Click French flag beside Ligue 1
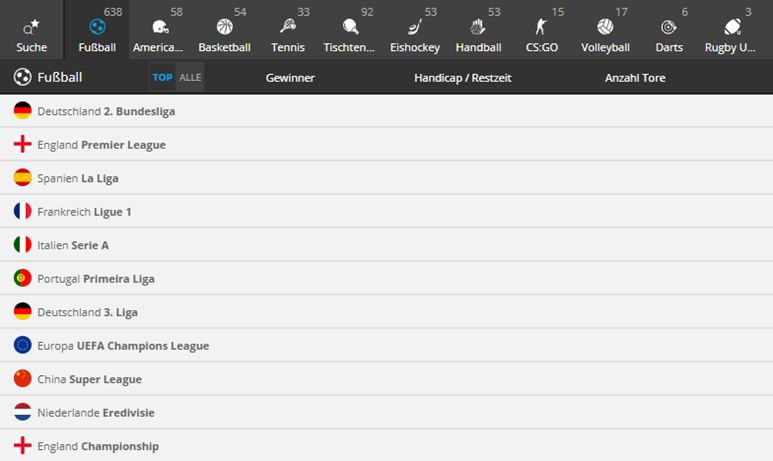Image resolution: width=773 pixels, height=461 pixels. (23, 211)
